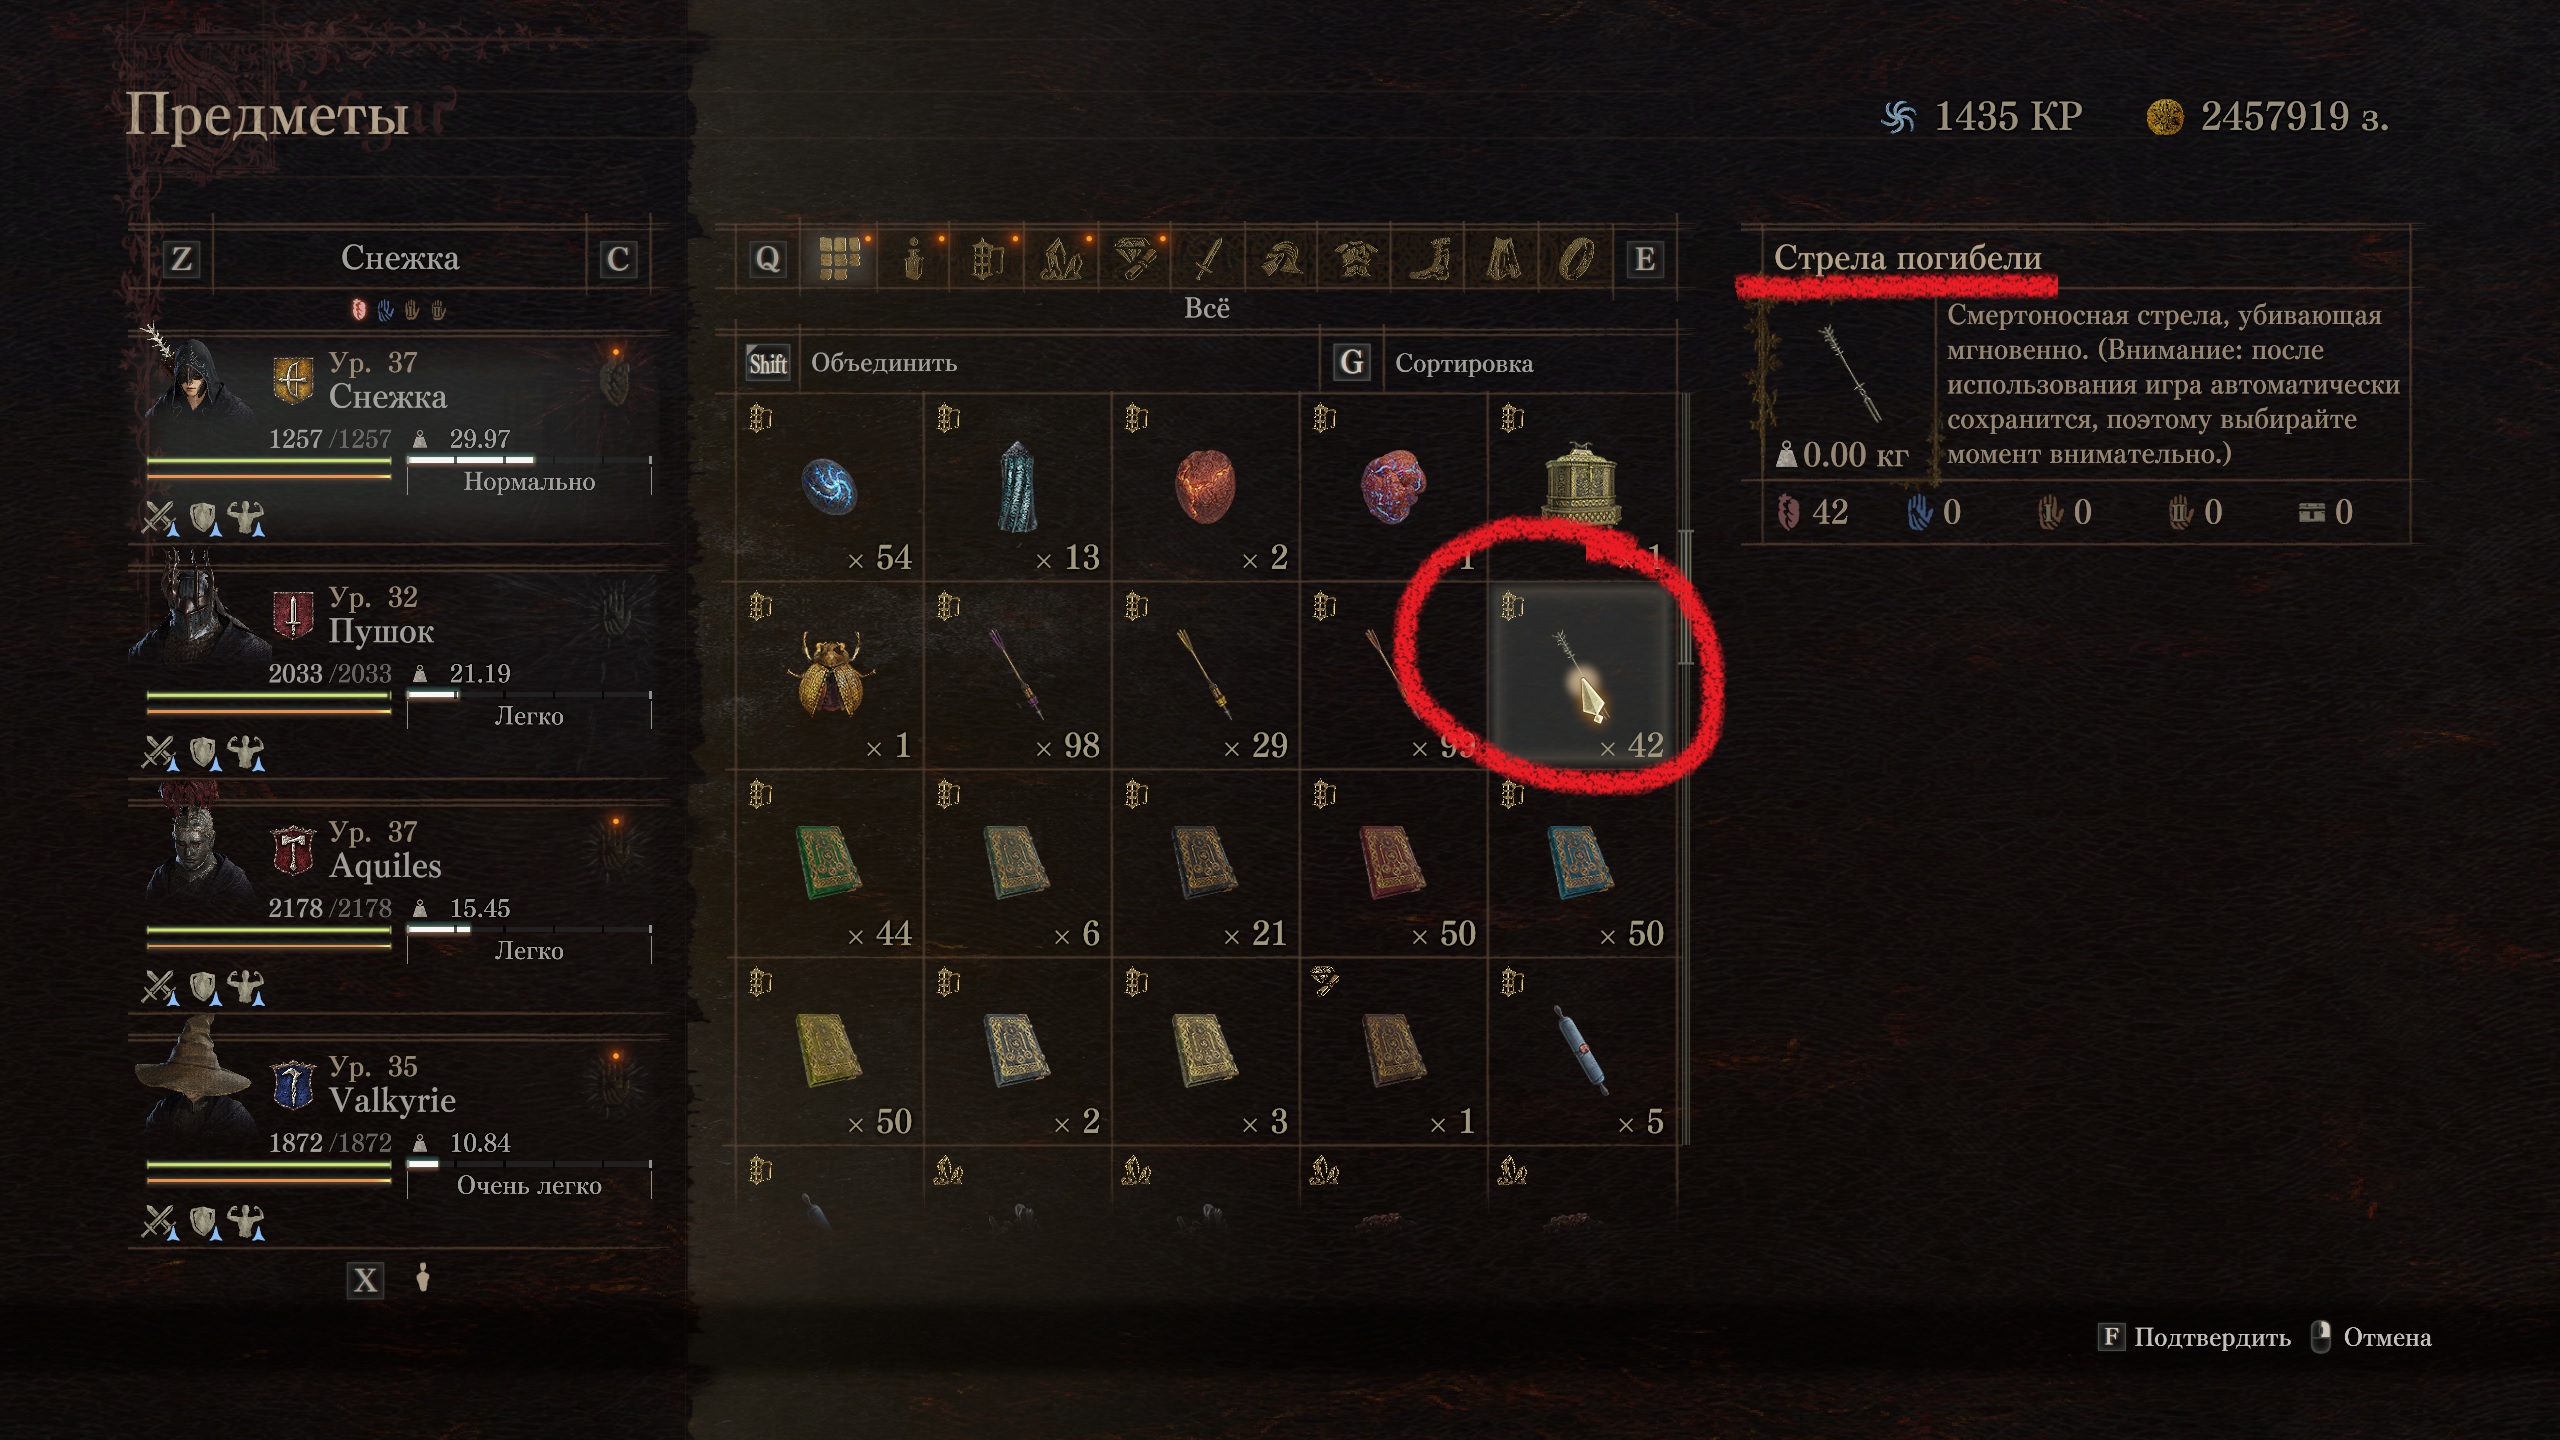Choose the boots leg armor category icon
2560x1440 pixels.
tap(1429, 260)
